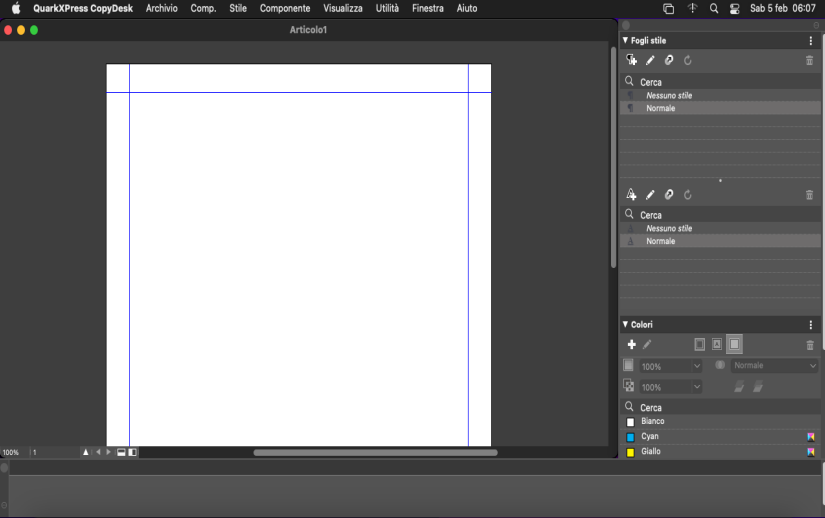Image resolution: width=825 pixels, height=518 pixels.
Task: Select Normale character style
Action: 720,241
